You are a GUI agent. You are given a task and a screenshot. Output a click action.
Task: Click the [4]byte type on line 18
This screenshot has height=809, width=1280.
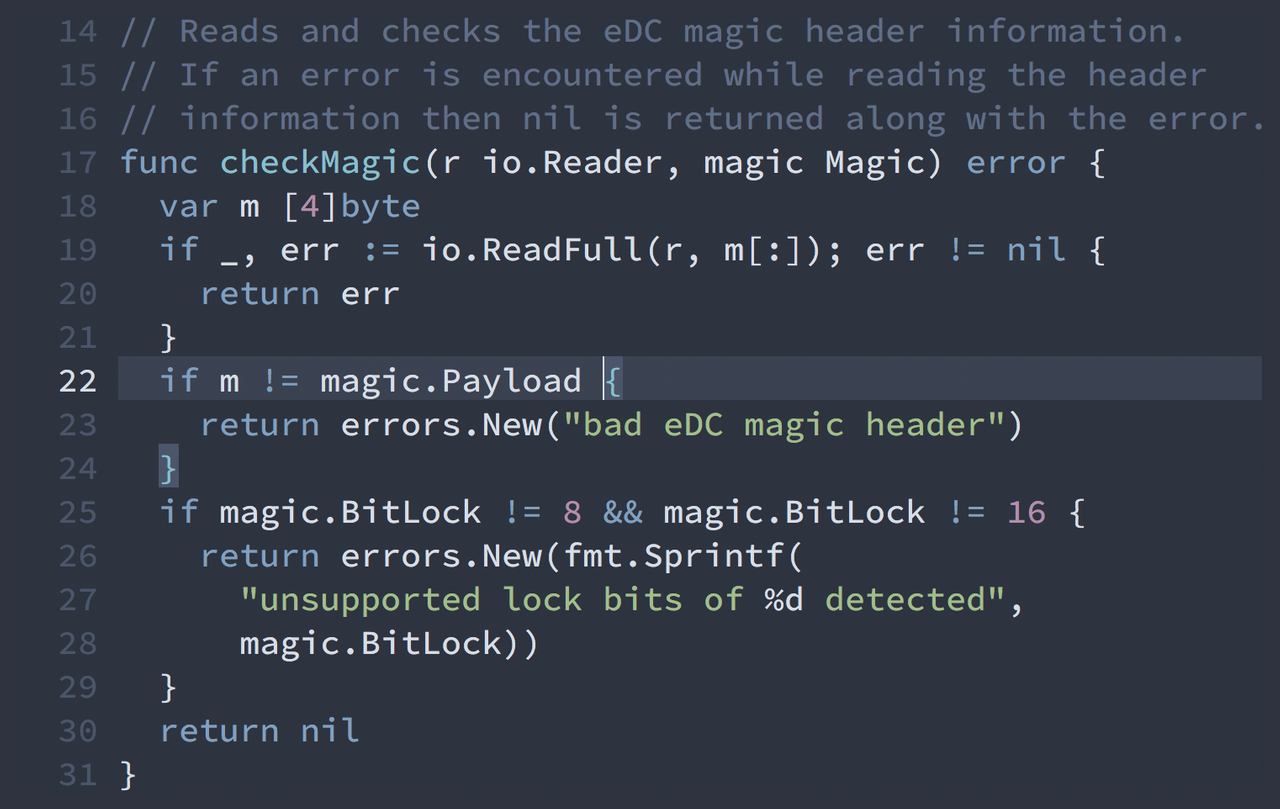point(351,206)
